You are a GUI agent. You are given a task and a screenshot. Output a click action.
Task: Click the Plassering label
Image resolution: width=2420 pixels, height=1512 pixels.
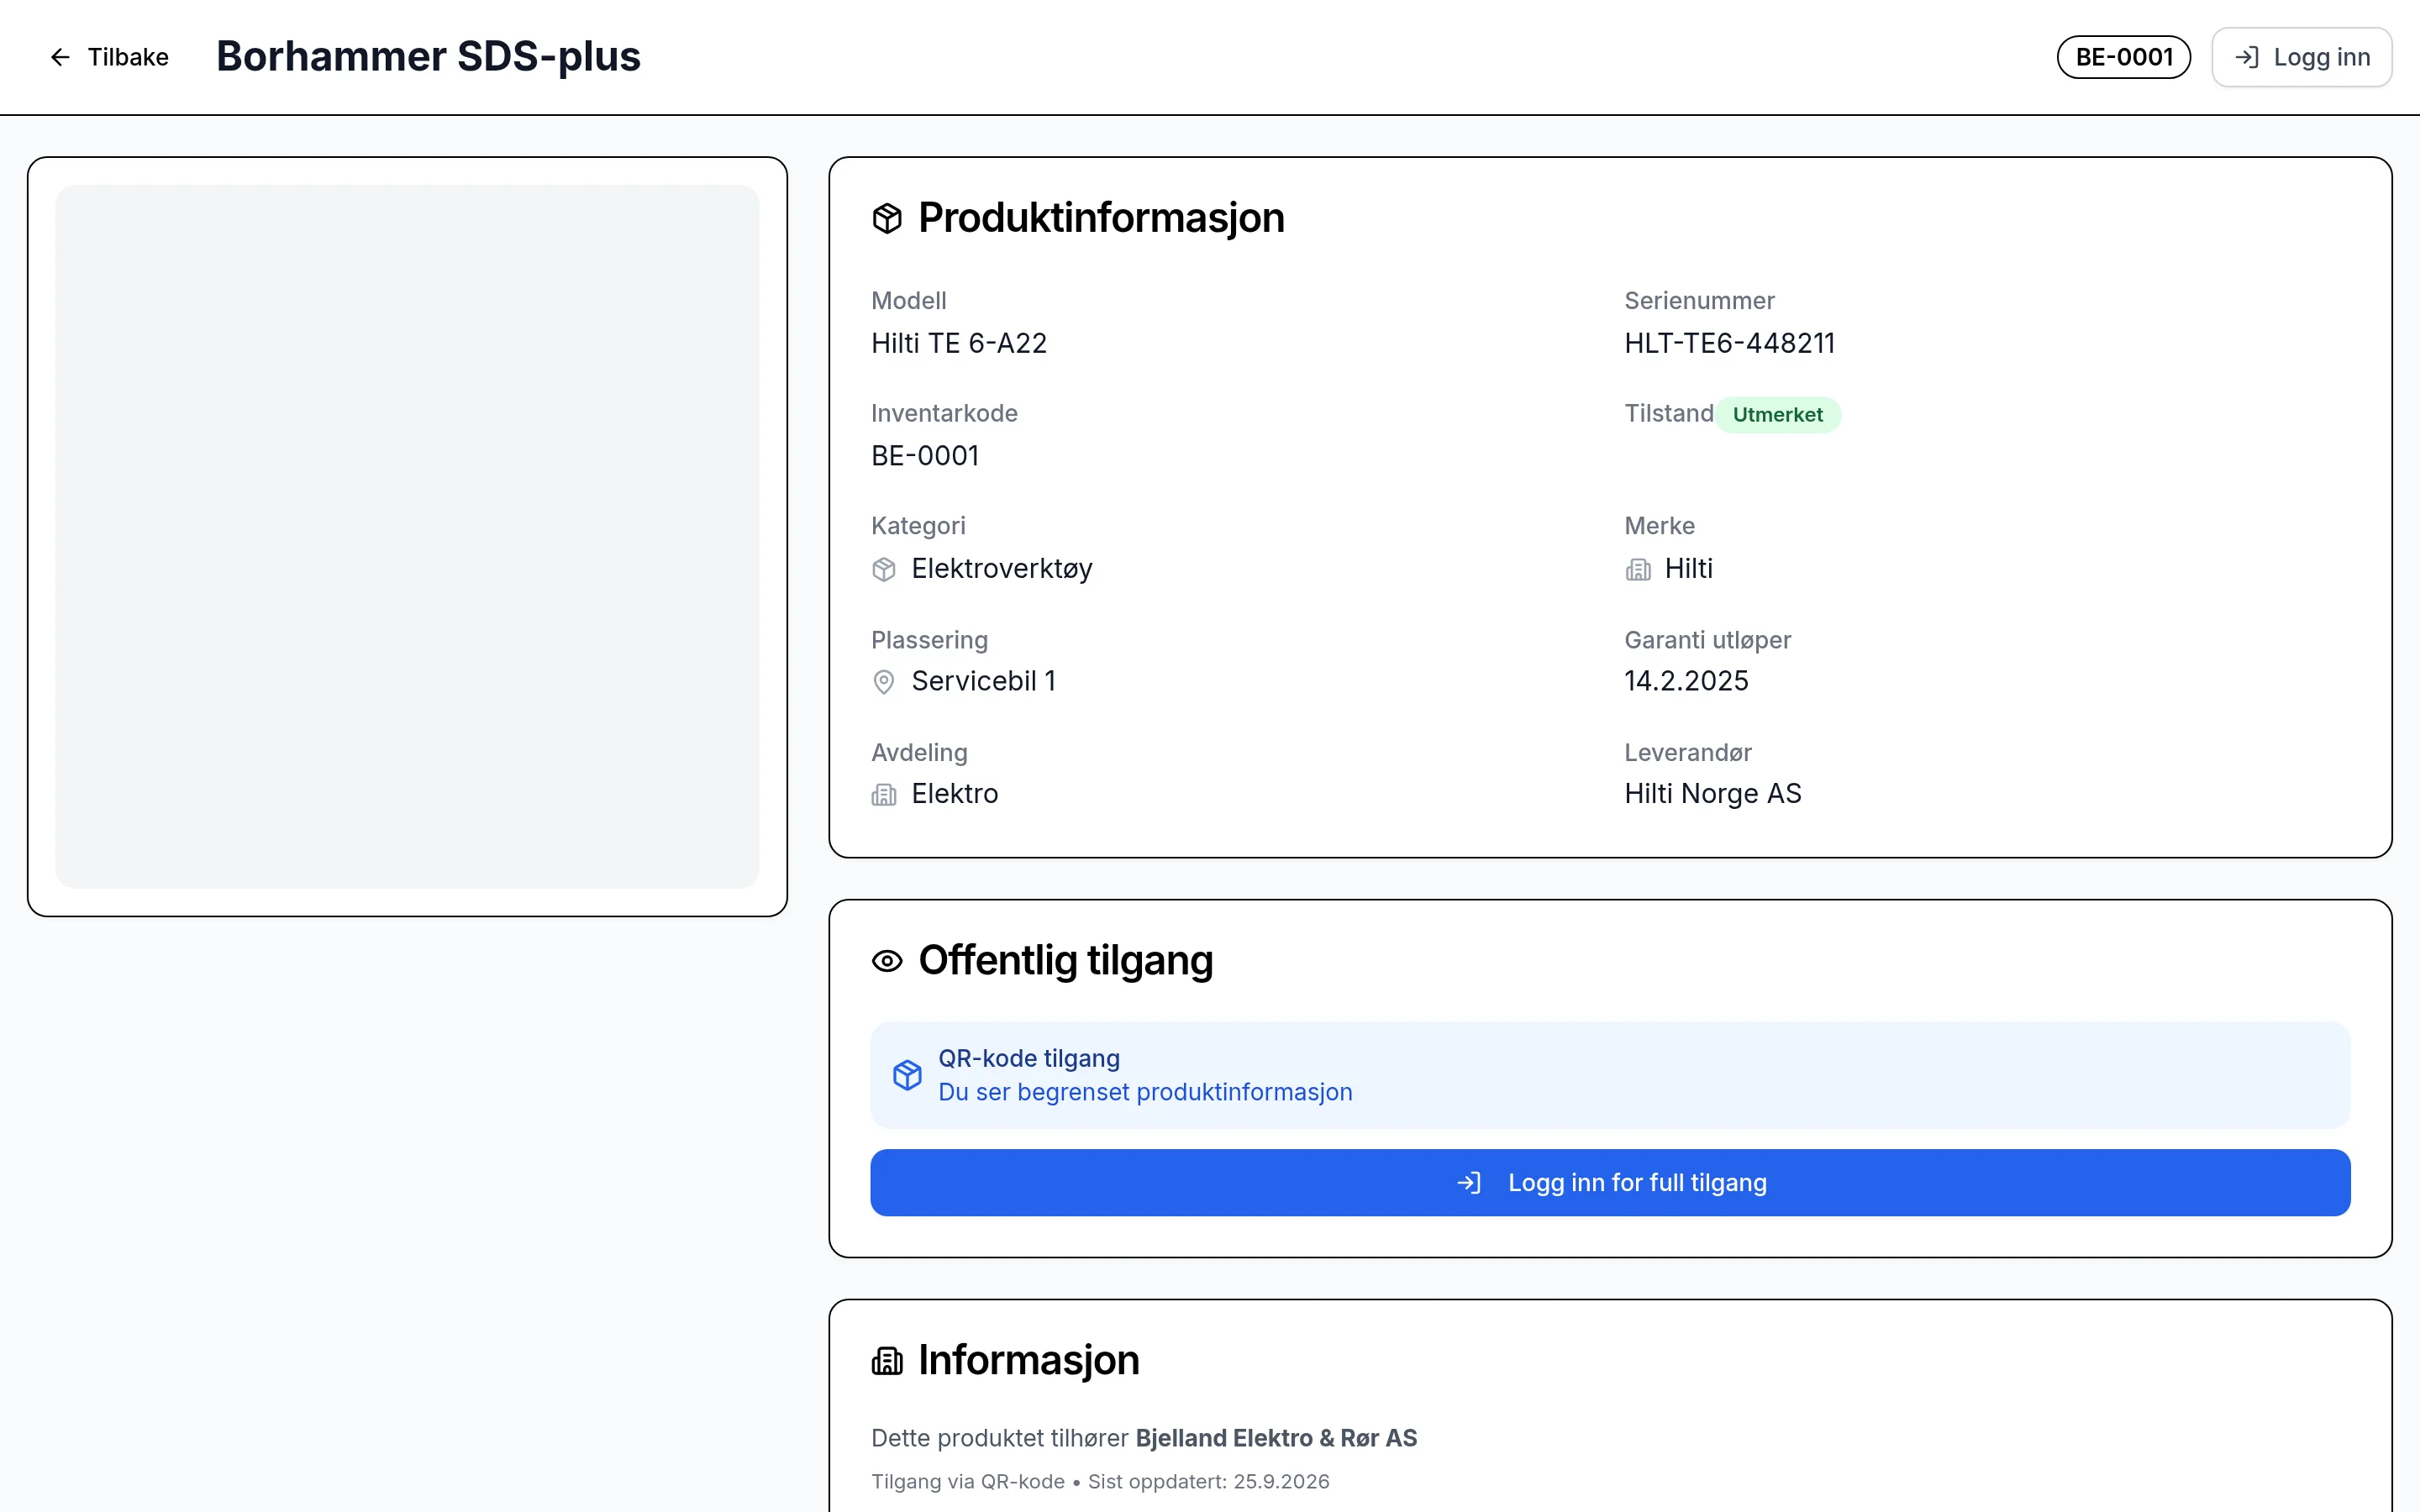coord(929,640)
